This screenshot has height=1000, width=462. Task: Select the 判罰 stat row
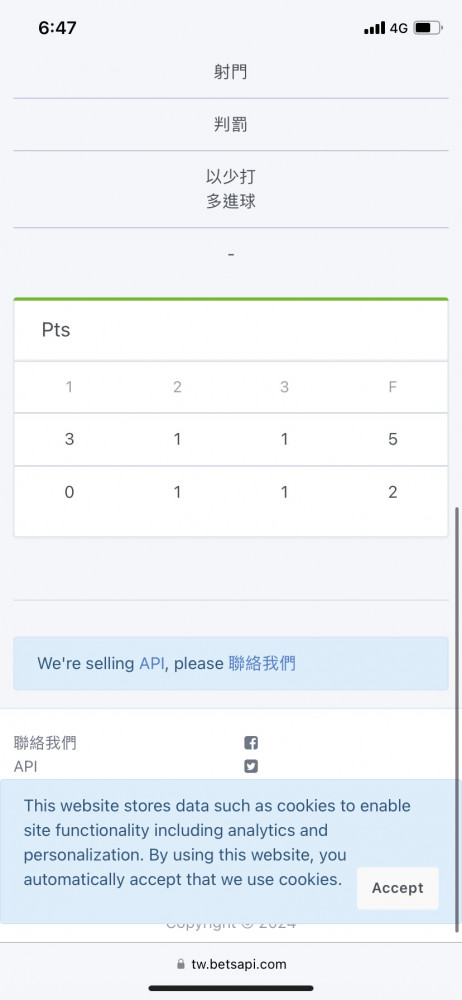point(231,124)
